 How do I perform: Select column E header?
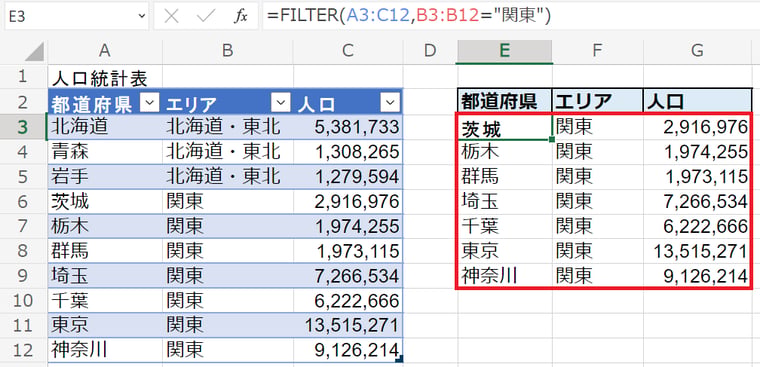tap(505, 51)
